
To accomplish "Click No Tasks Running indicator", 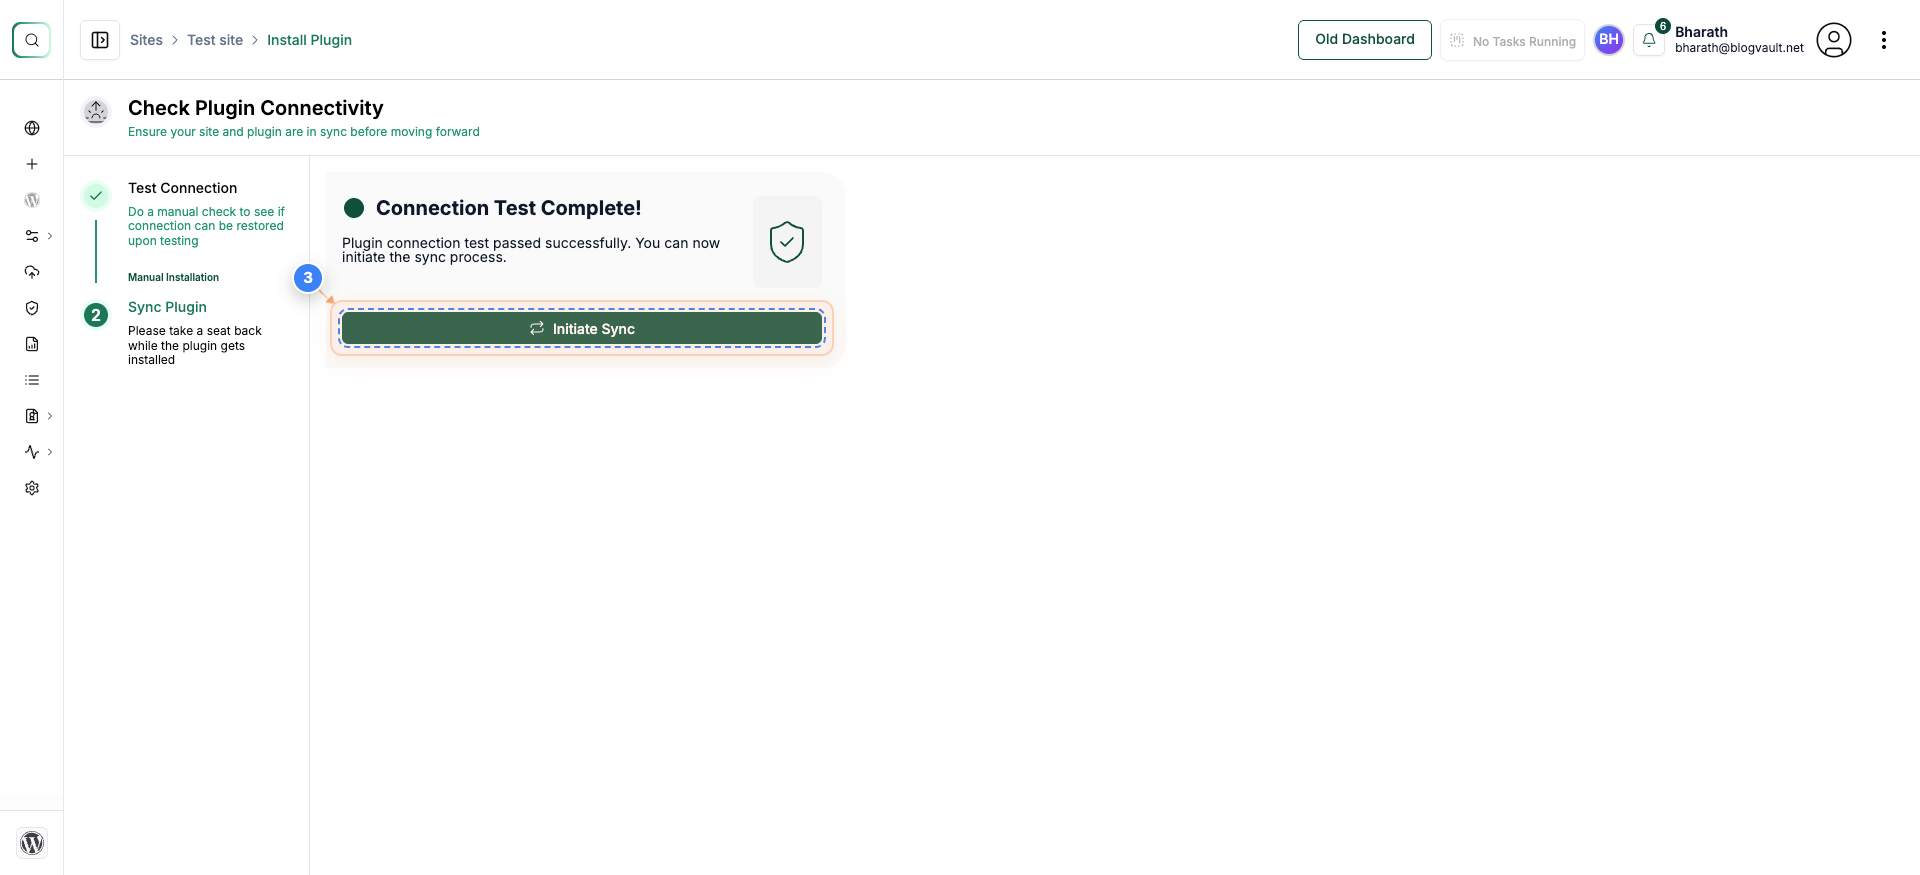I will pyautogui.click(x=1512, y=41).
